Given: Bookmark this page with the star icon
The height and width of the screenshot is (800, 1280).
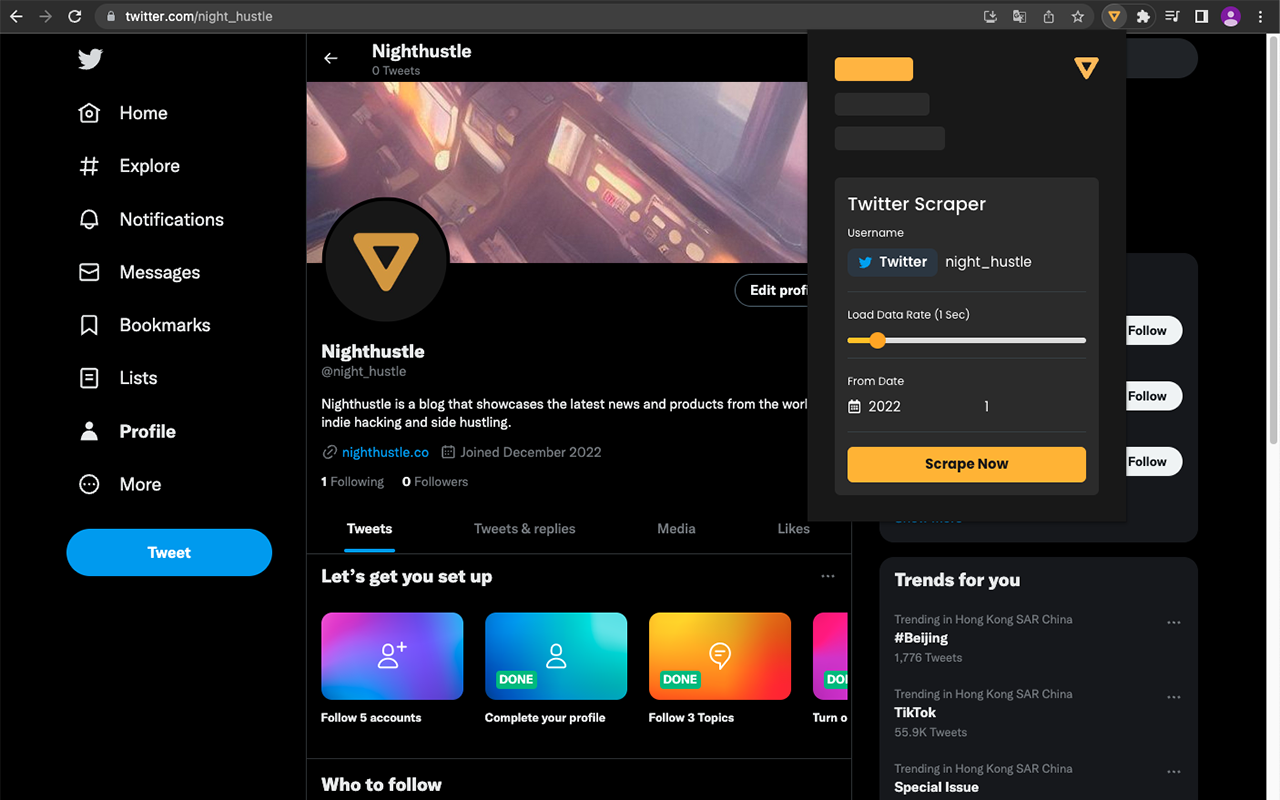Looking at the screenshot, I should tap(1077, 16).
